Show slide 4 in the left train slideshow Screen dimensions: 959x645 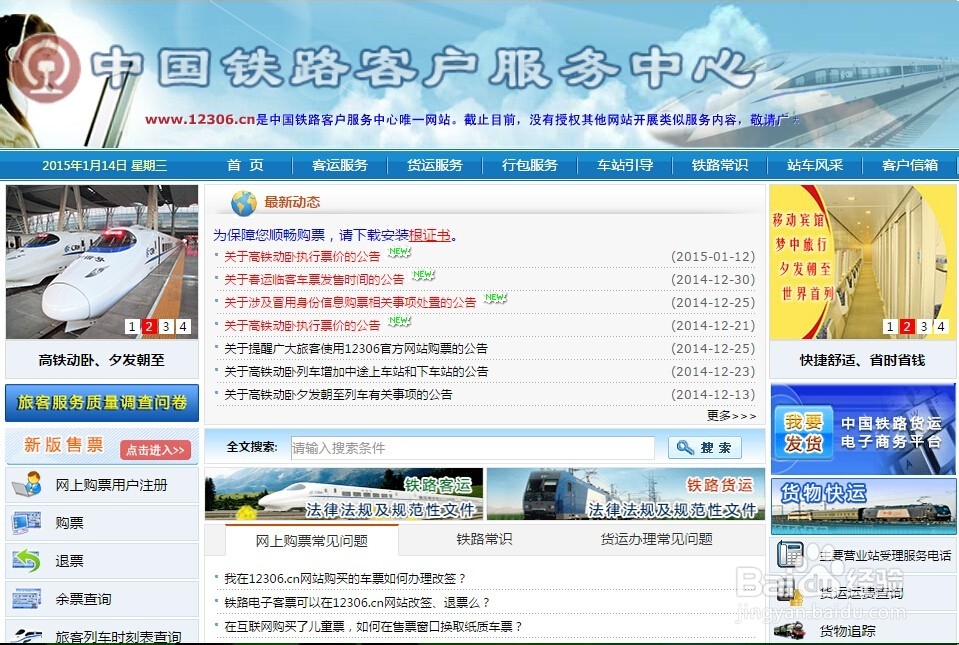183,326
